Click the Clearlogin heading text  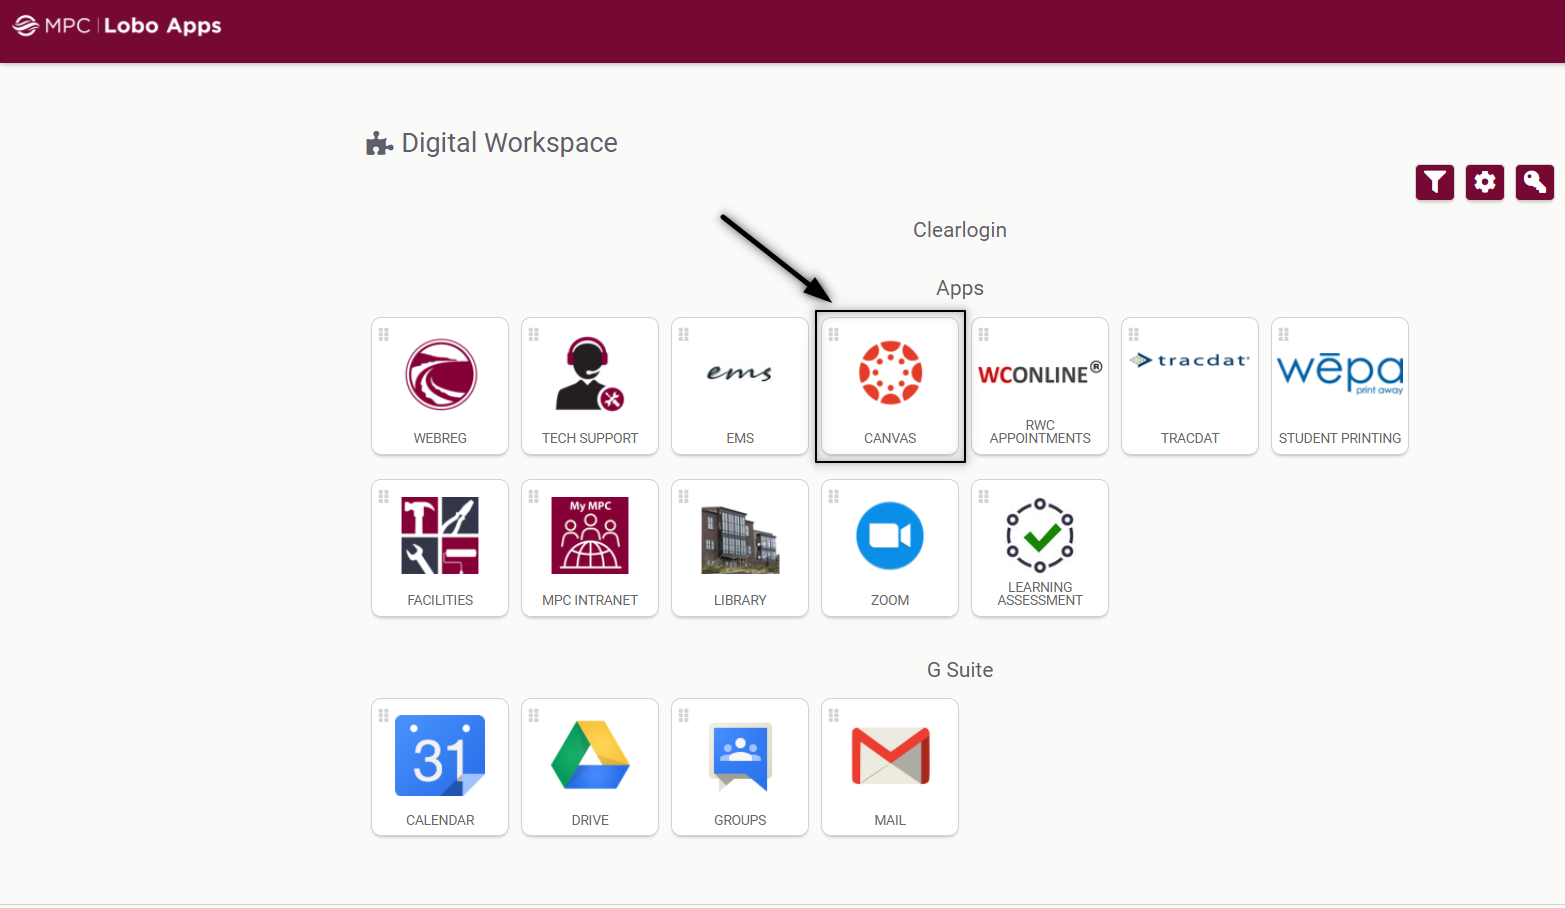(960, 230)
